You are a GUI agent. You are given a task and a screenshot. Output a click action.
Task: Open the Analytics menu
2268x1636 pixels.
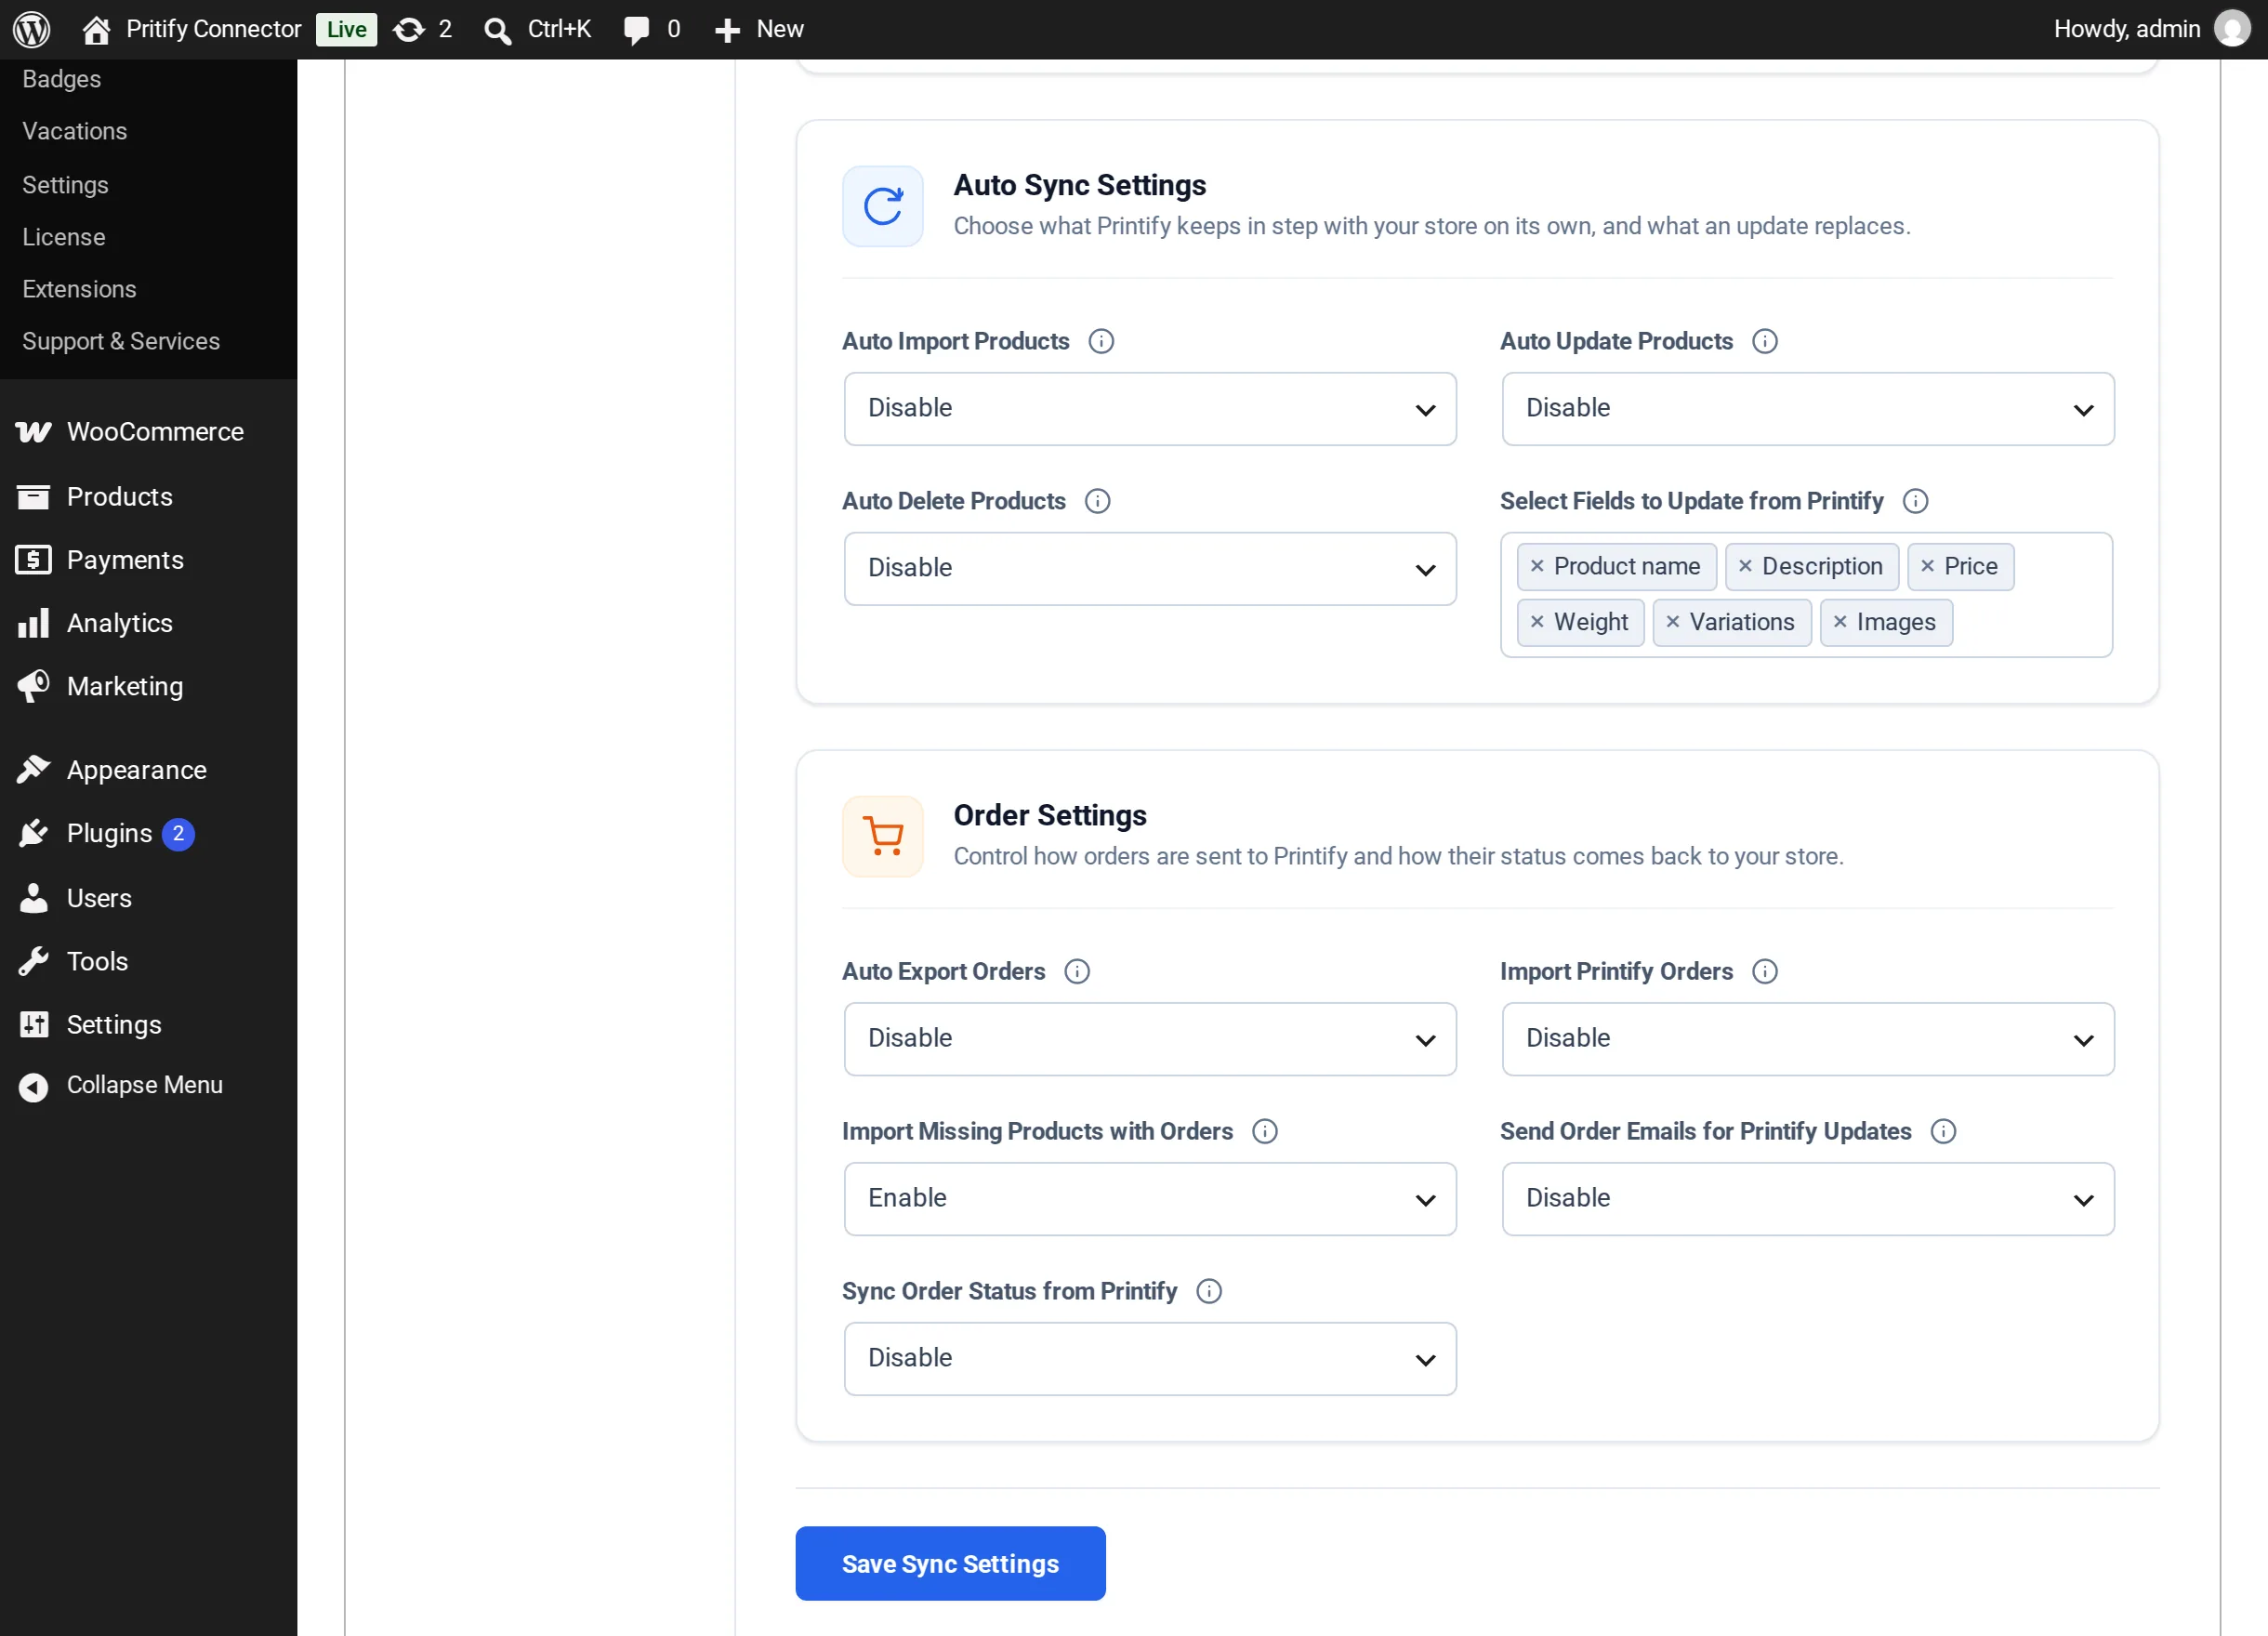pyautogui.click(x=148, y=623)
